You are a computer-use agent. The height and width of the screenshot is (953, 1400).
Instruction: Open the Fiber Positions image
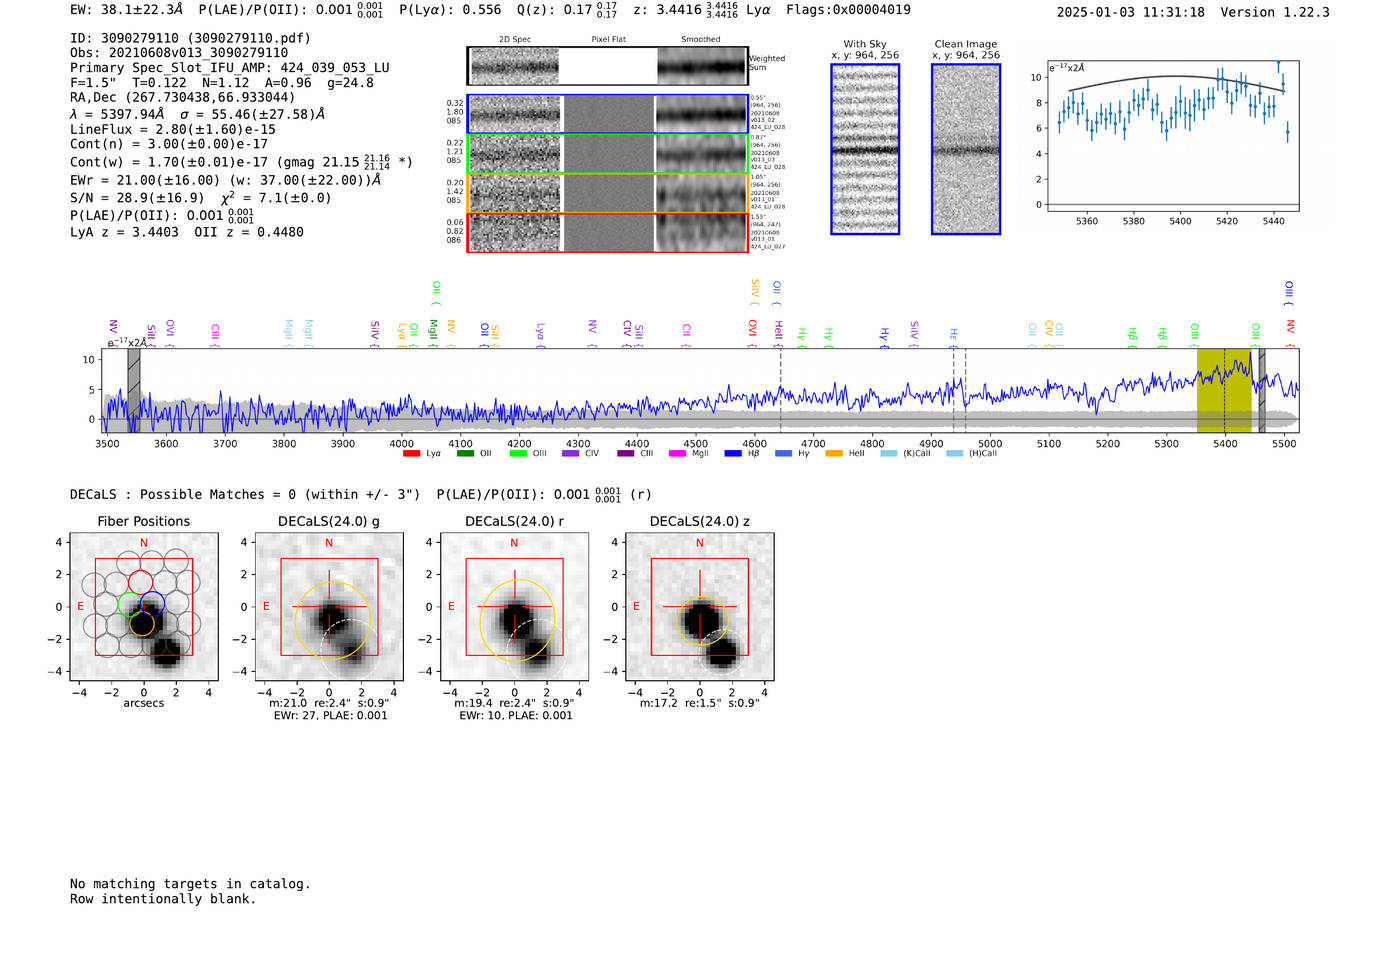click(144, 607)
